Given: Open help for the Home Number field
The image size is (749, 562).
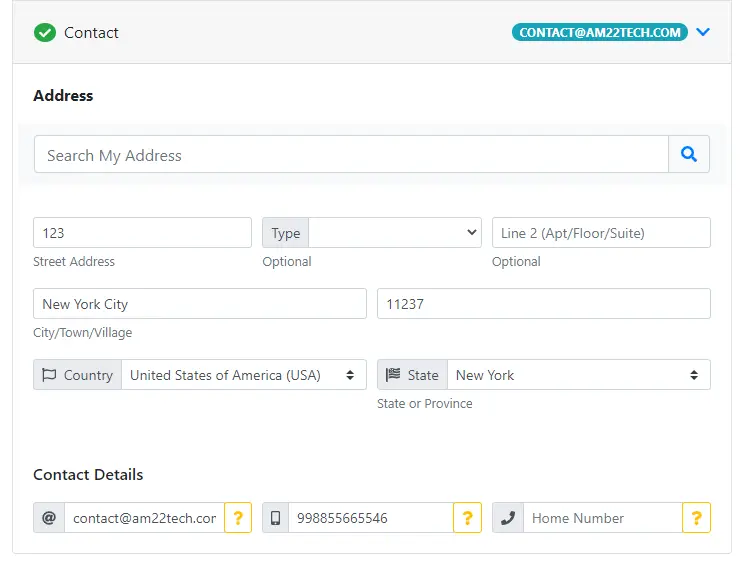Looking at the screenshot, I should point(696,518).
